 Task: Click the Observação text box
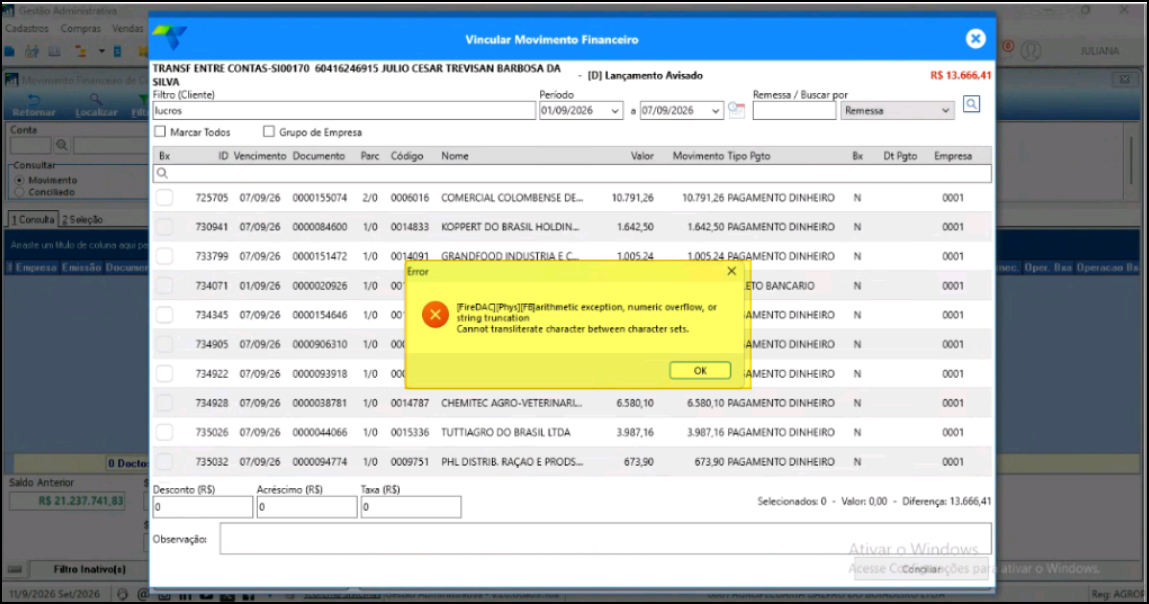[605, 539]
